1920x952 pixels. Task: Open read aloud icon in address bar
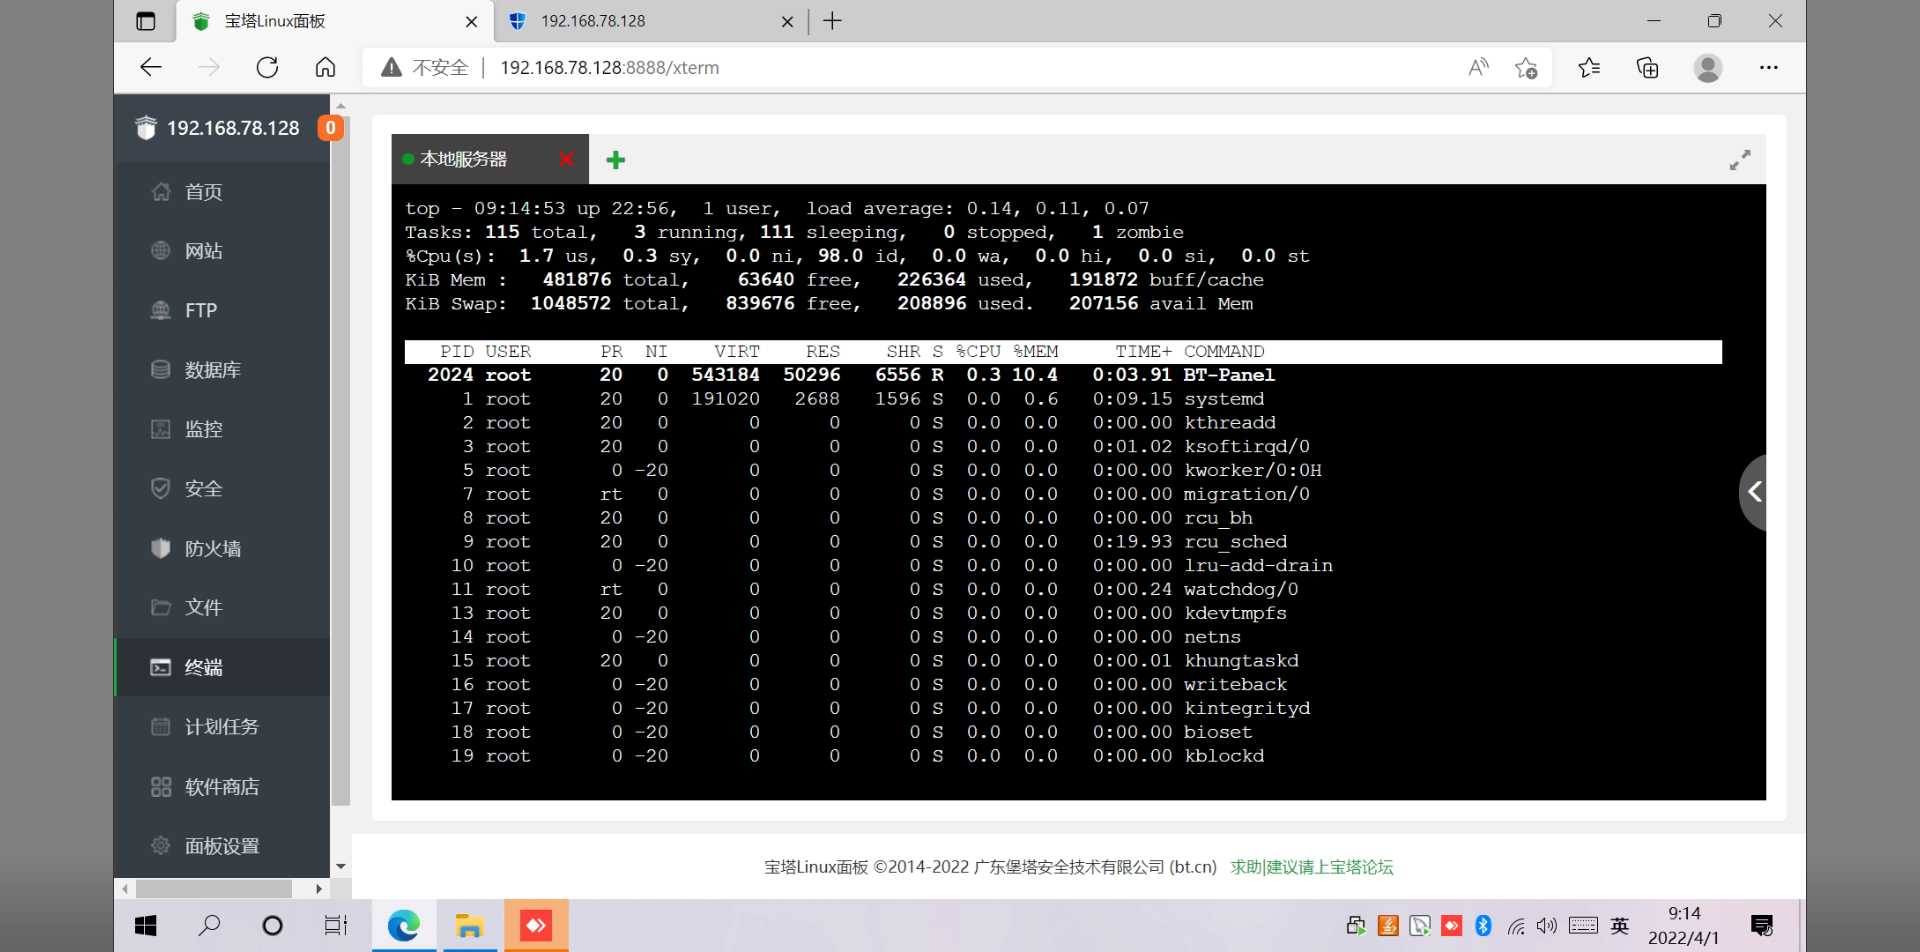click(x=1478, y=67)
